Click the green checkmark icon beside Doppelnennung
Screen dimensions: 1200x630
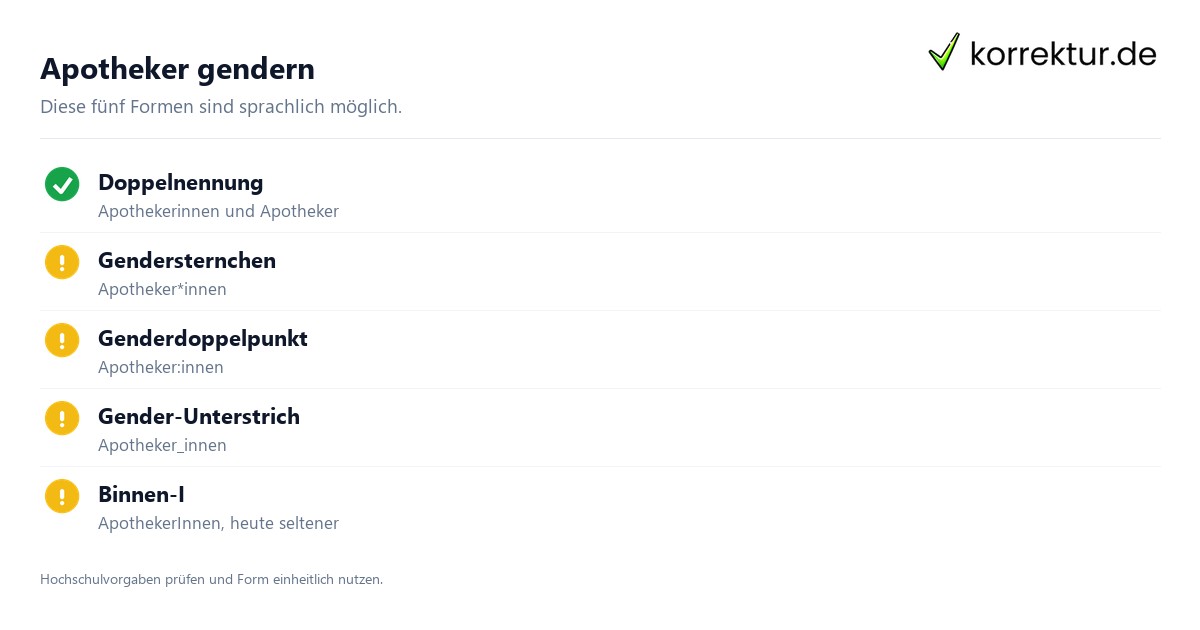62,184
